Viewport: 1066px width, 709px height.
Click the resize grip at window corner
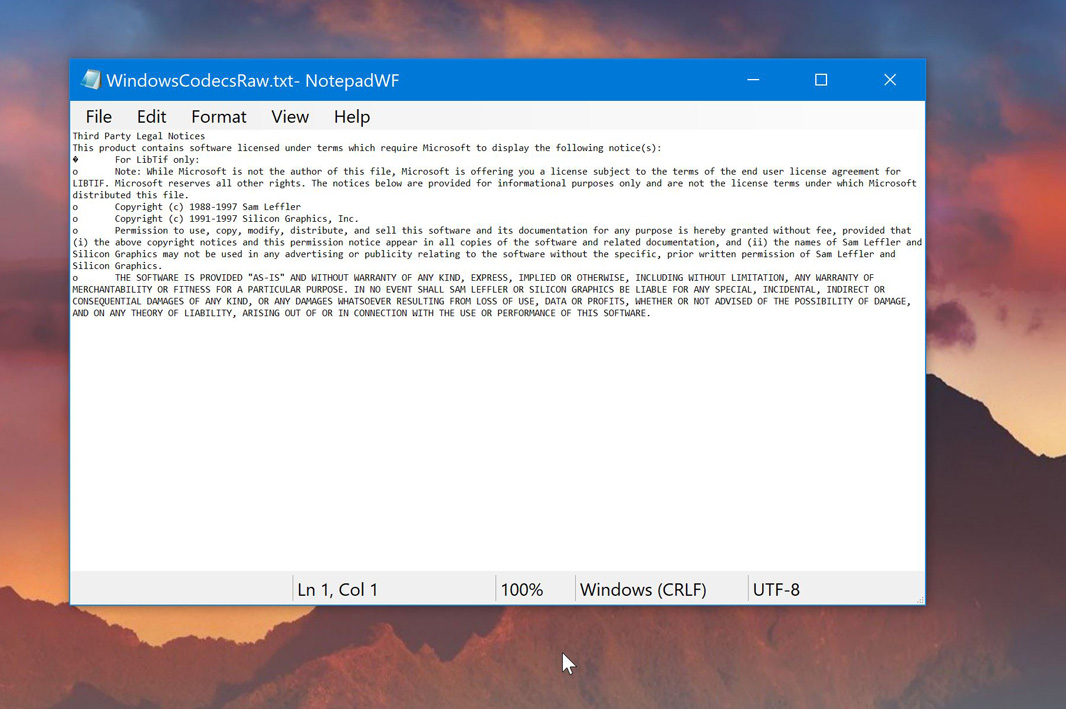[x=920, y=599]
